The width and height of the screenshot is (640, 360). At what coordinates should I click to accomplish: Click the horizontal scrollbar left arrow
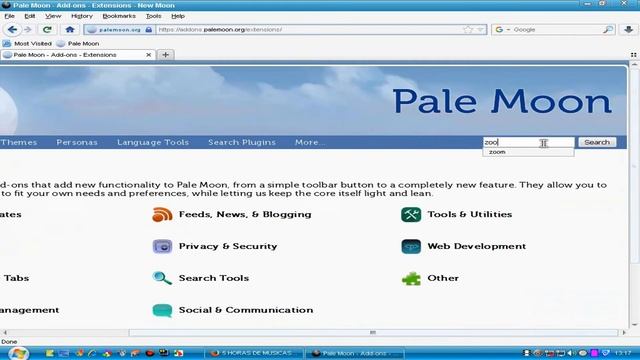4,333
